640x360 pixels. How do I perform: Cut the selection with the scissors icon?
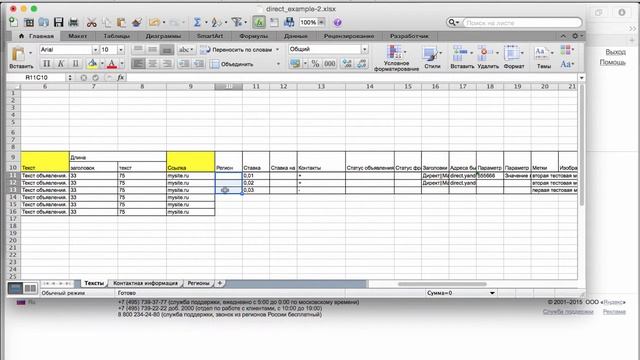(x=91, y=22)
